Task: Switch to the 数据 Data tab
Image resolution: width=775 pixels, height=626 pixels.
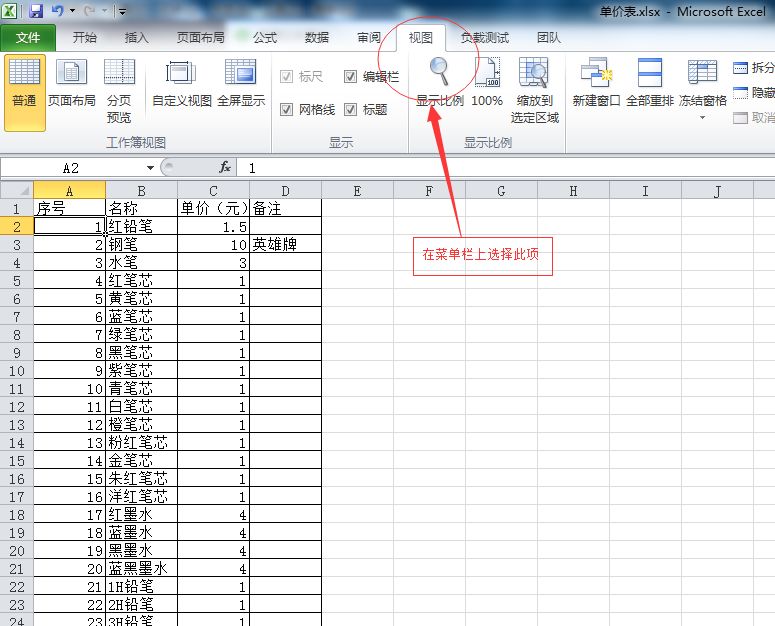Action: click(317, 38)
